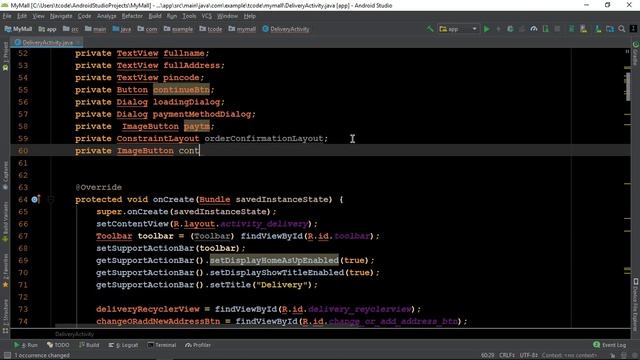640x360 pixels.
Task: Click the Stop icon in toolbar
Action: (x=557, y=29)
